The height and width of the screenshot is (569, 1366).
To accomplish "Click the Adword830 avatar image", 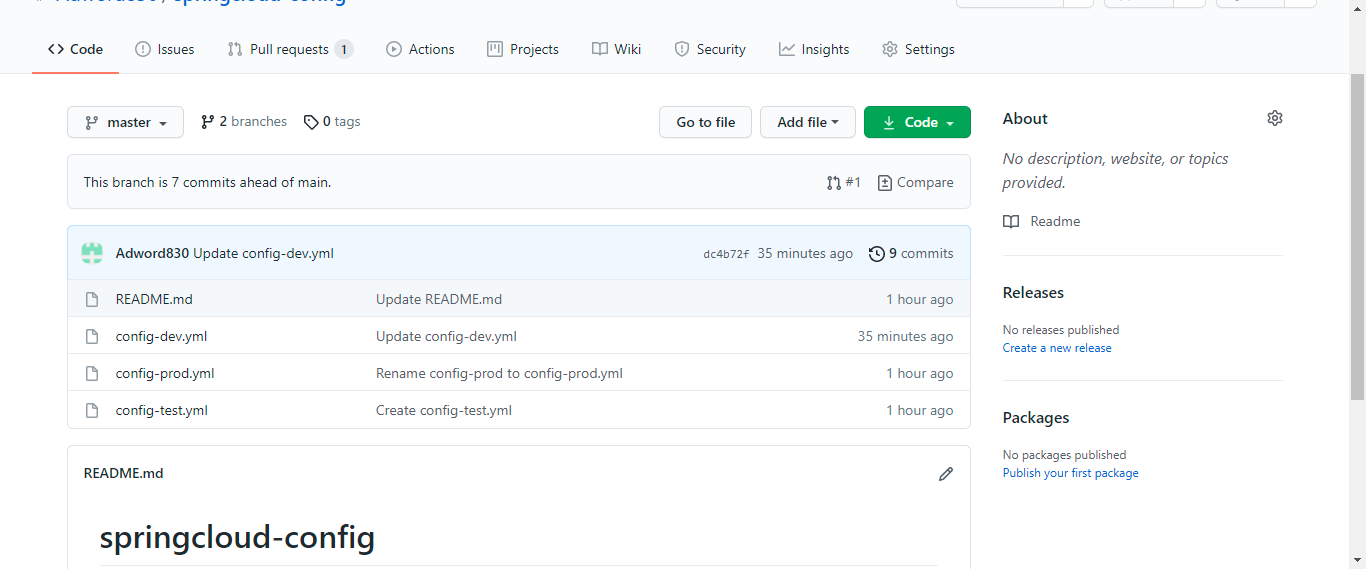I will pos(92,253).
